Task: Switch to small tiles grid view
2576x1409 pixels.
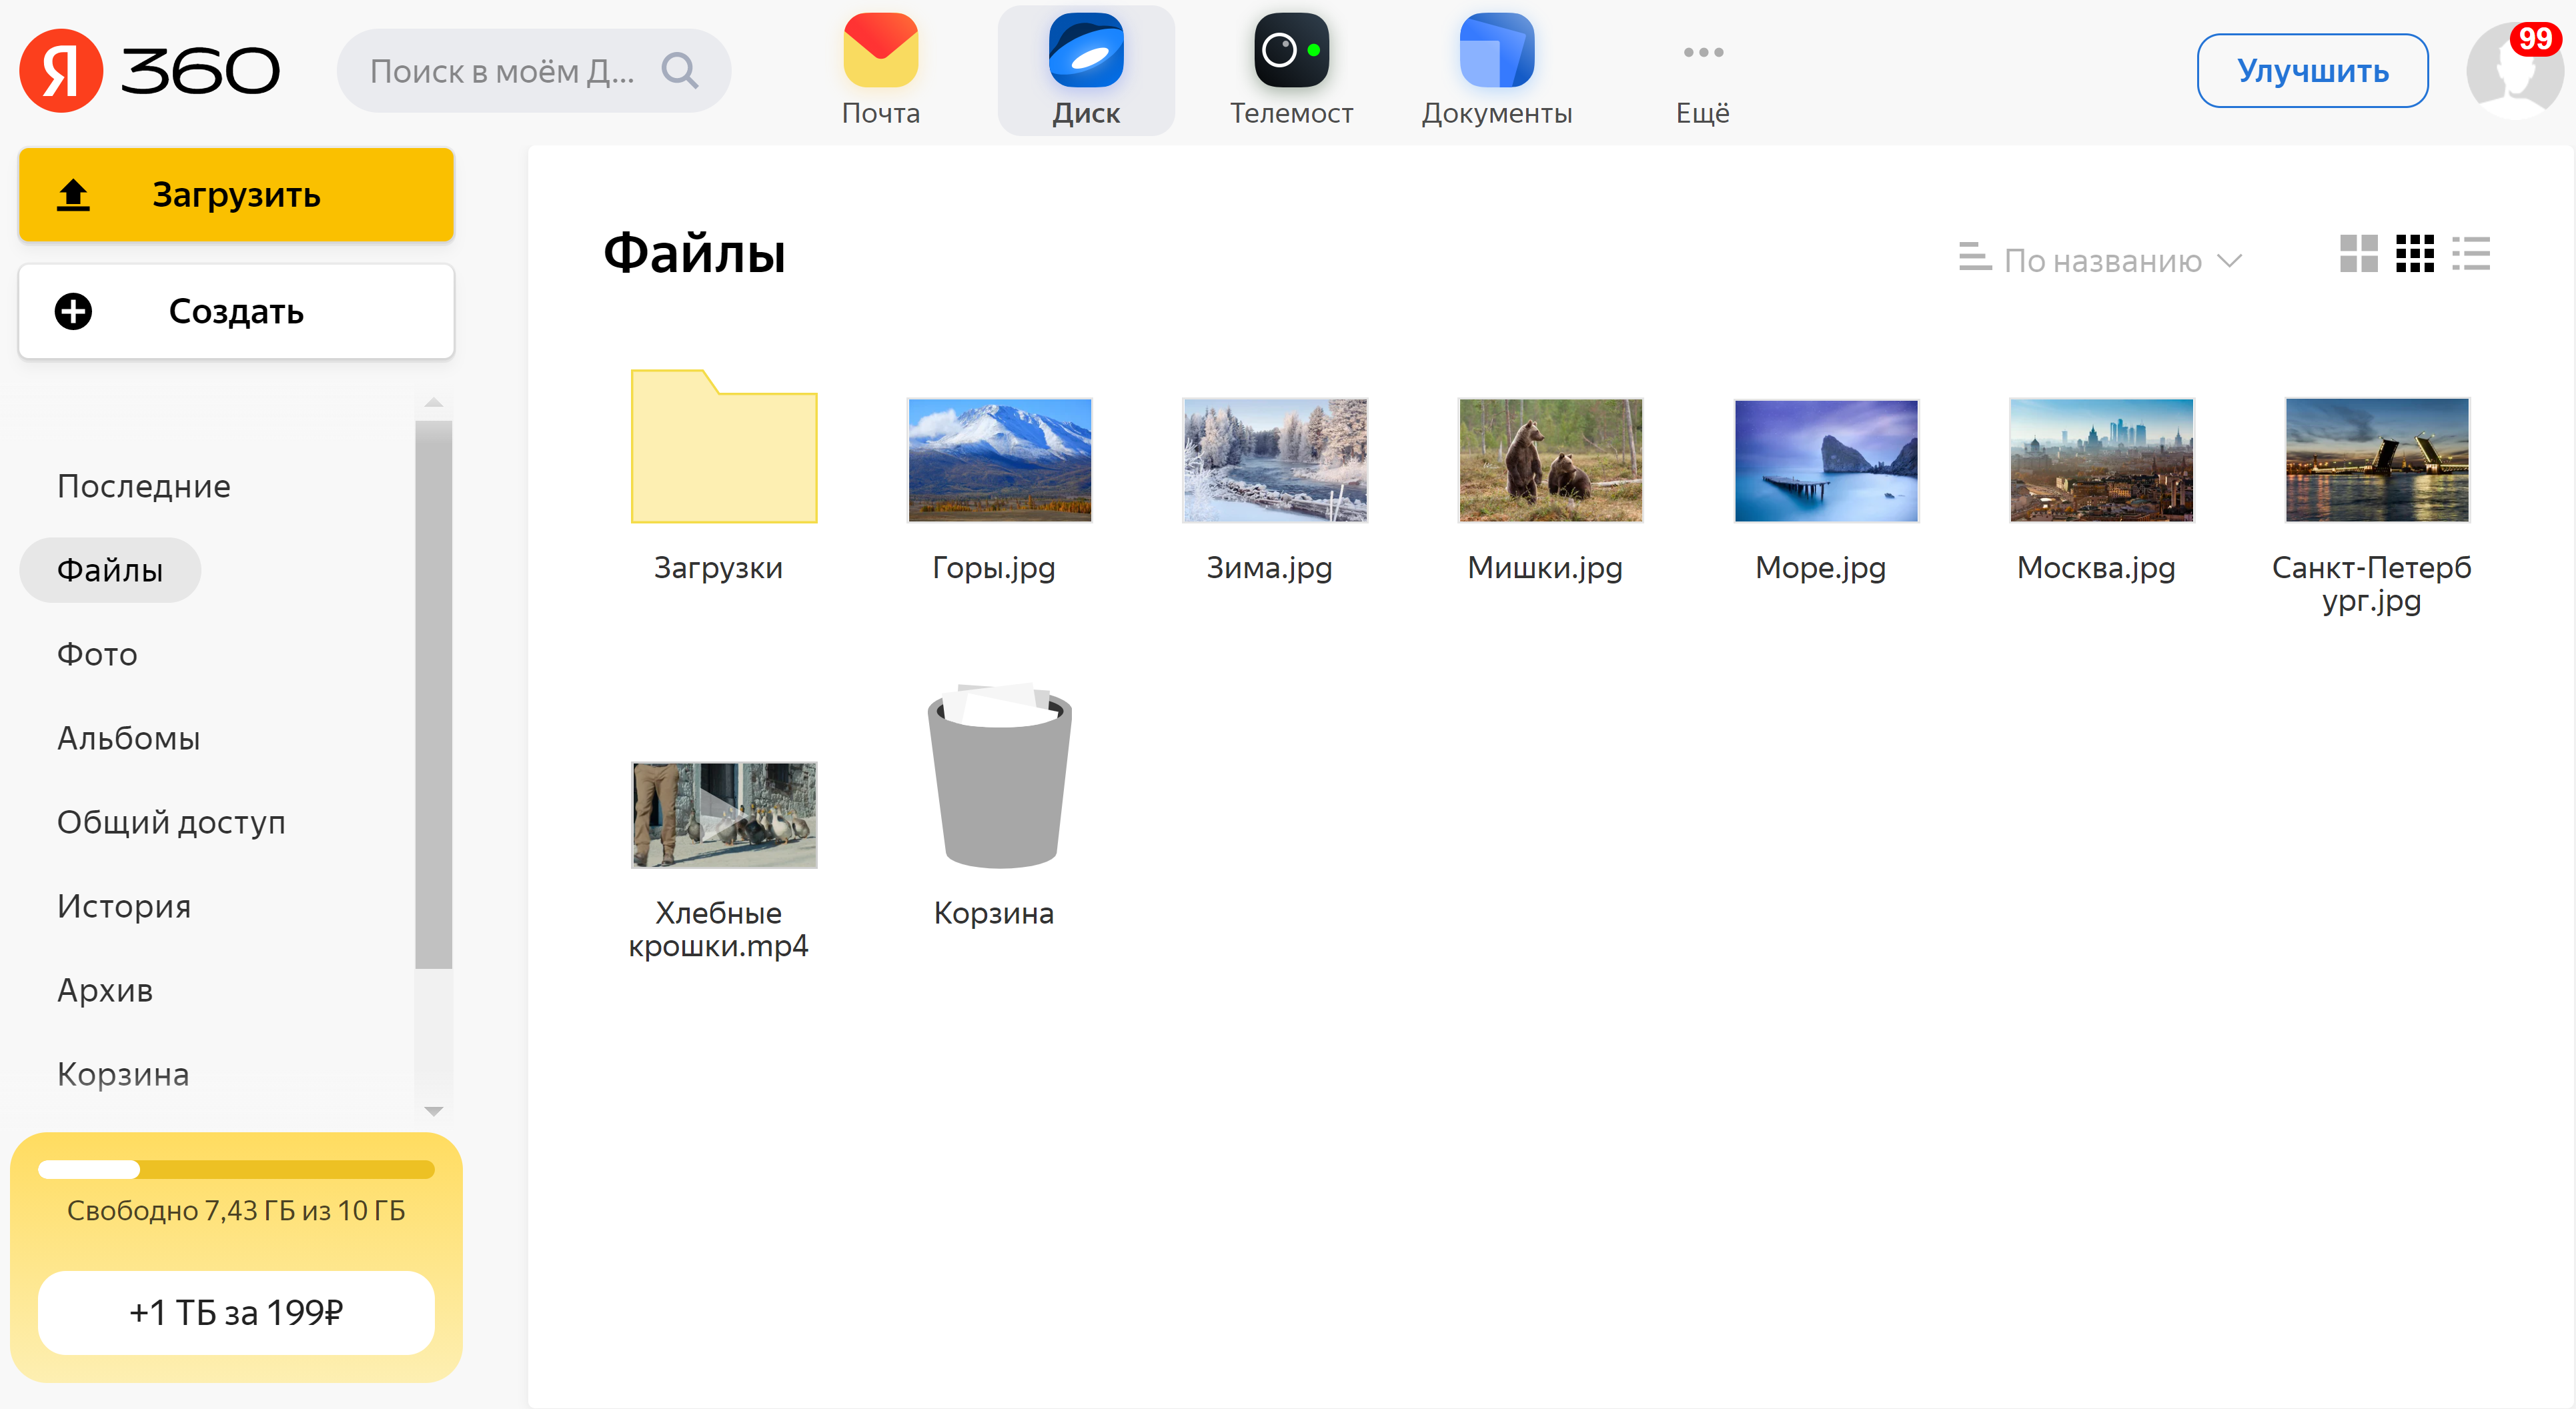Action: click(2415, 254)
